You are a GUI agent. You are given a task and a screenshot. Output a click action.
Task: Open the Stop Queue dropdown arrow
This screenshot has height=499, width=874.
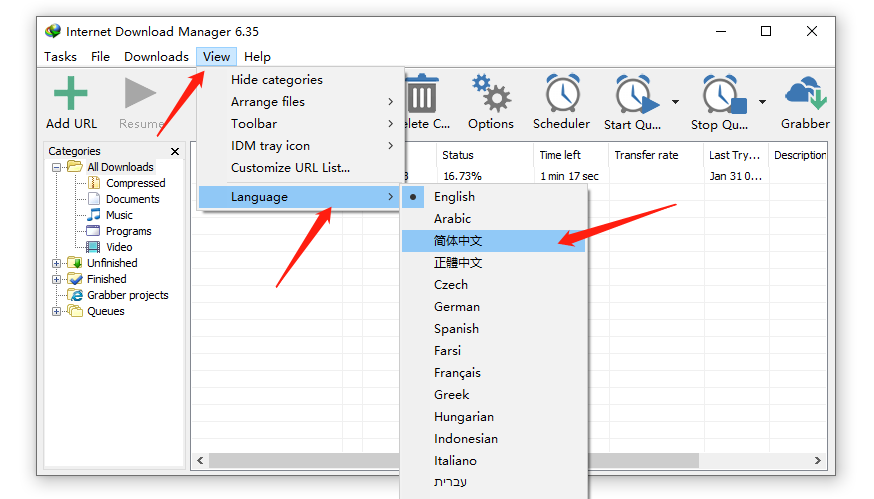coord(762,102)
